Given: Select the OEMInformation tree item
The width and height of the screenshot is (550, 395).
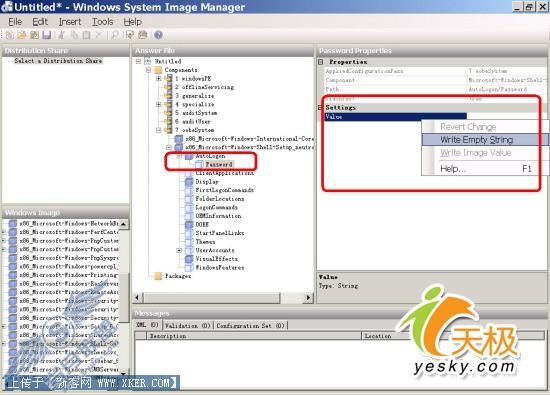Looking at the screenshot, I should [218, 216].
